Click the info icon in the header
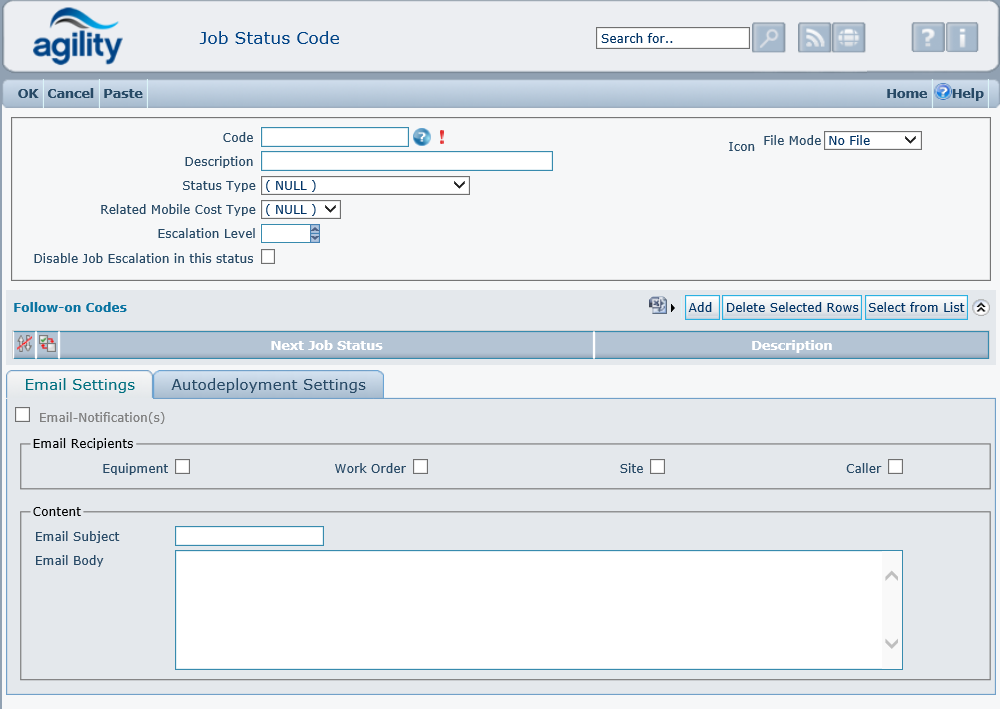The height and width of the screenshot is (709, 1000). pos(964,37)
